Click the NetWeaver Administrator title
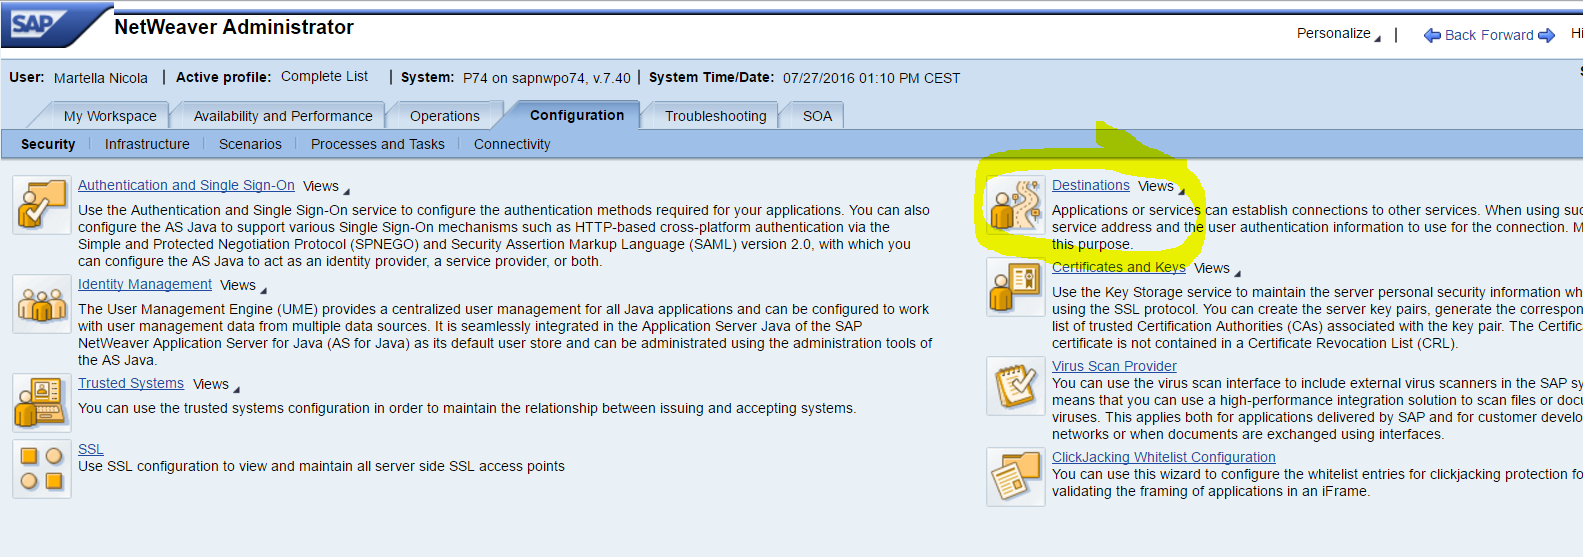 coord(234,27)
